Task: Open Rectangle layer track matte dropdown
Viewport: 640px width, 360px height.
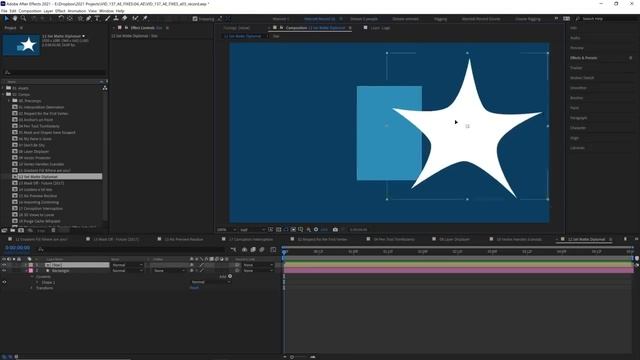Action: click(169, 271)
